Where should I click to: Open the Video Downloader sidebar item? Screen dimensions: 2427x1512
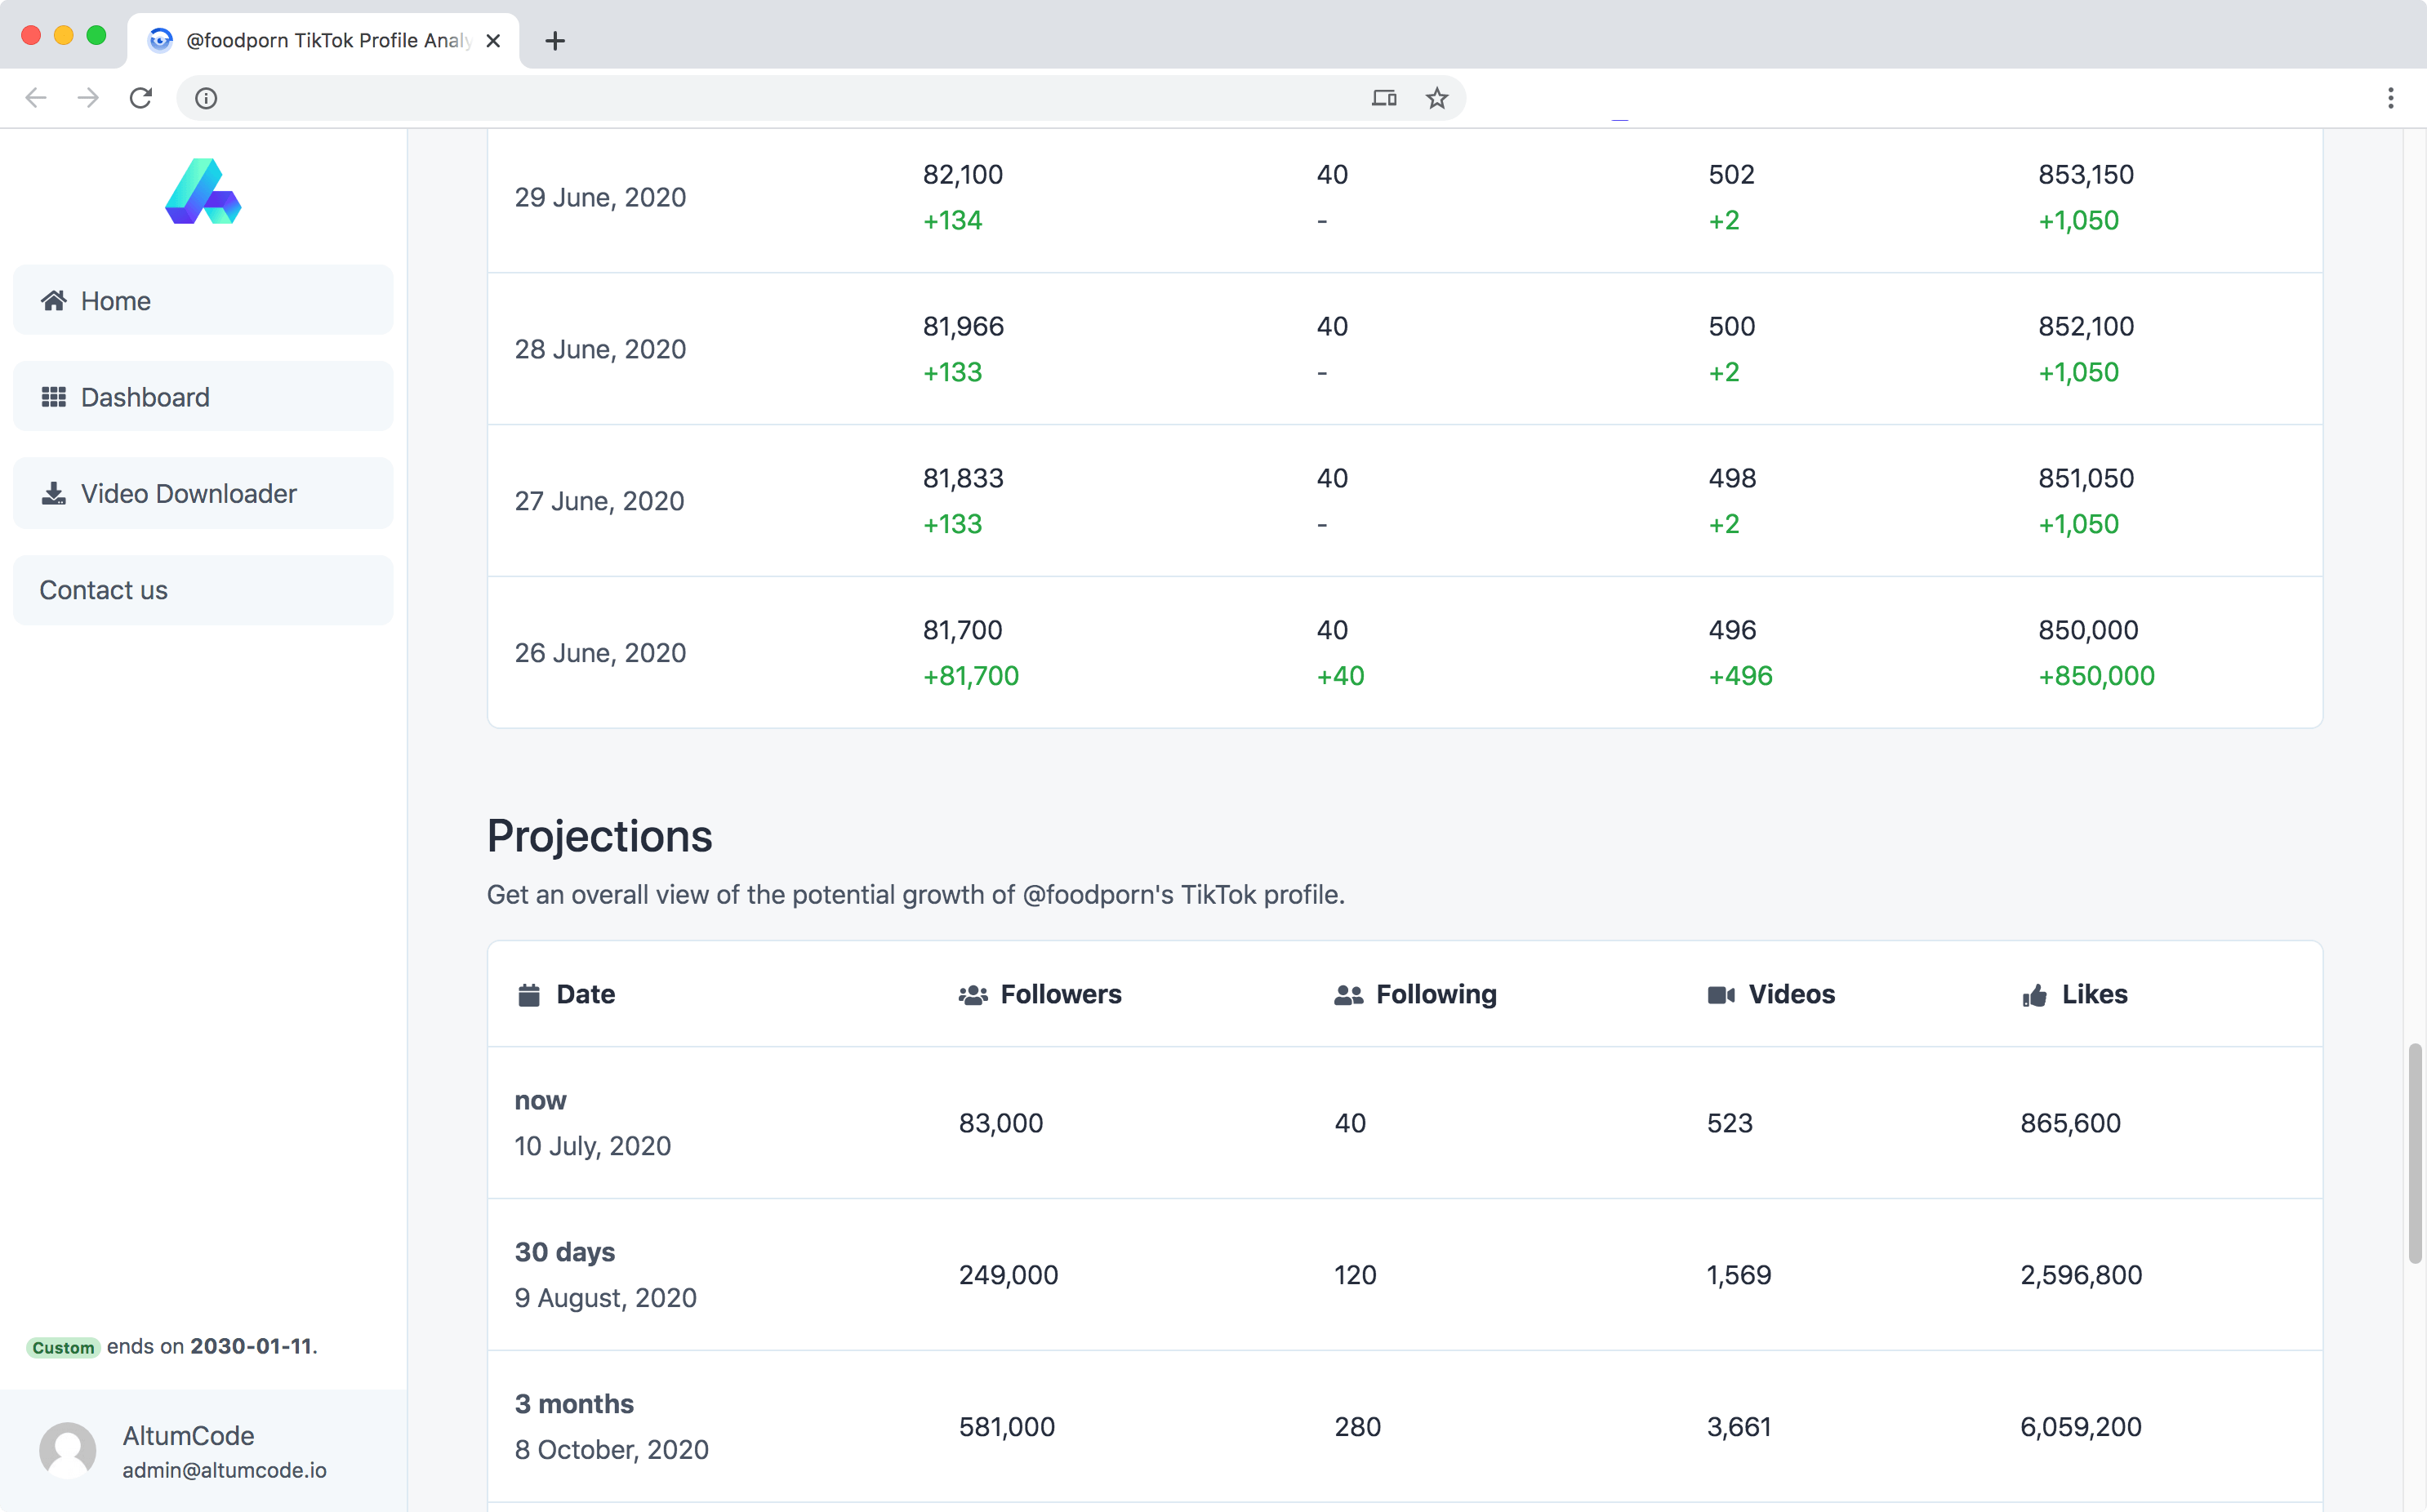(203, 493)
